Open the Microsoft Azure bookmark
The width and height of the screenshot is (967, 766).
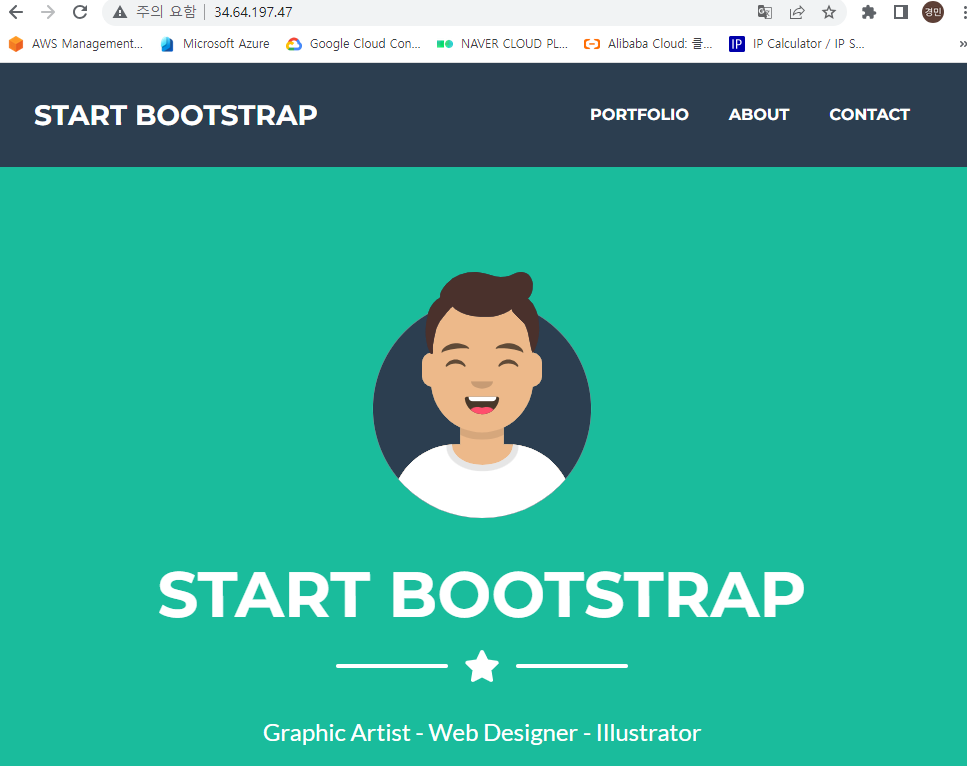[x=215, y=44]
